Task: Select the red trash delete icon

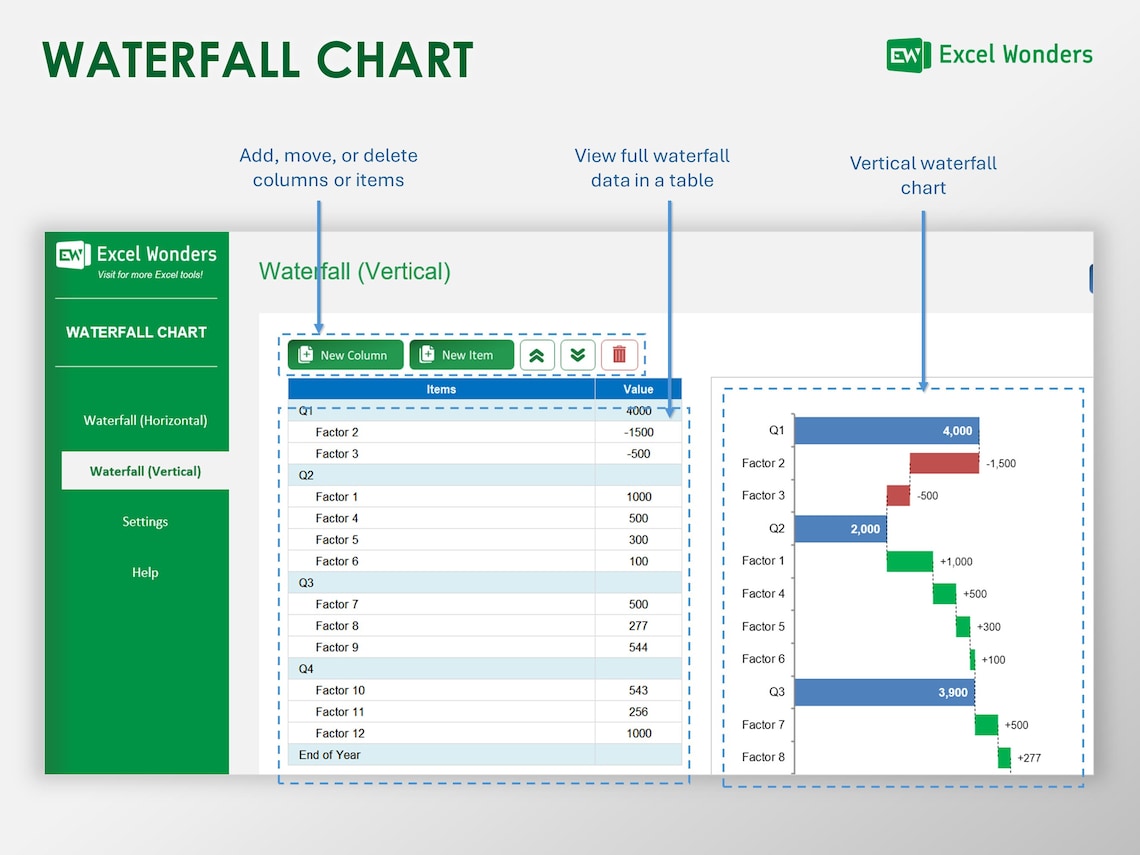Action: (x=619, y=354)
